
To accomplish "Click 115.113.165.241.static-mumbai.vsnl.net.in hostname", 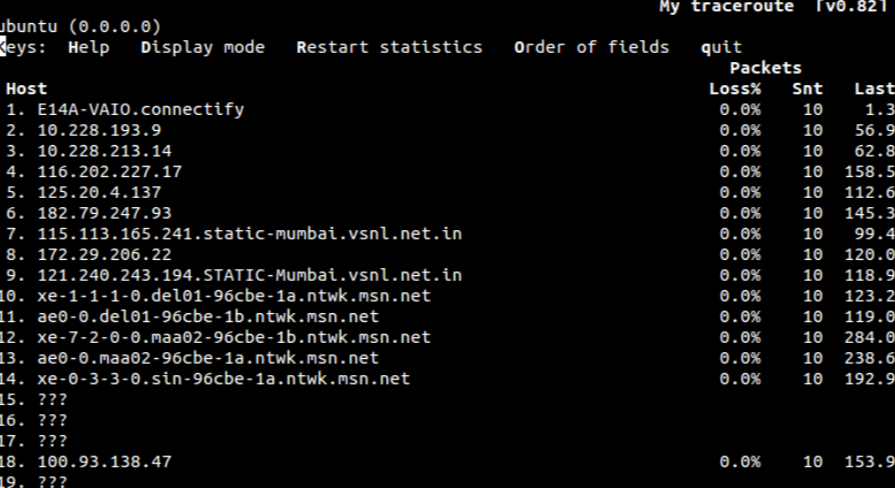I will click(249, 234).
